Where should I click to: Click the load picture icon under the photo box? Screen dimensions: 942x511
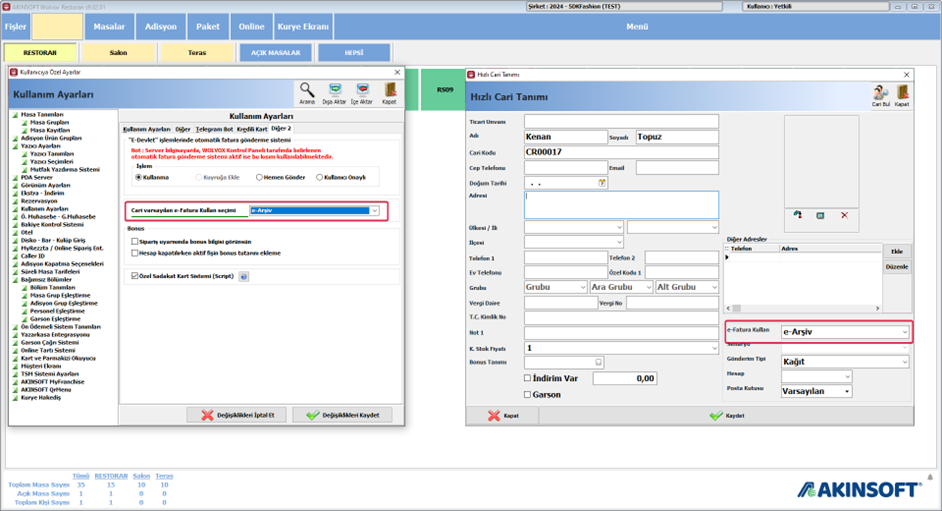click(x=797, y=215)
